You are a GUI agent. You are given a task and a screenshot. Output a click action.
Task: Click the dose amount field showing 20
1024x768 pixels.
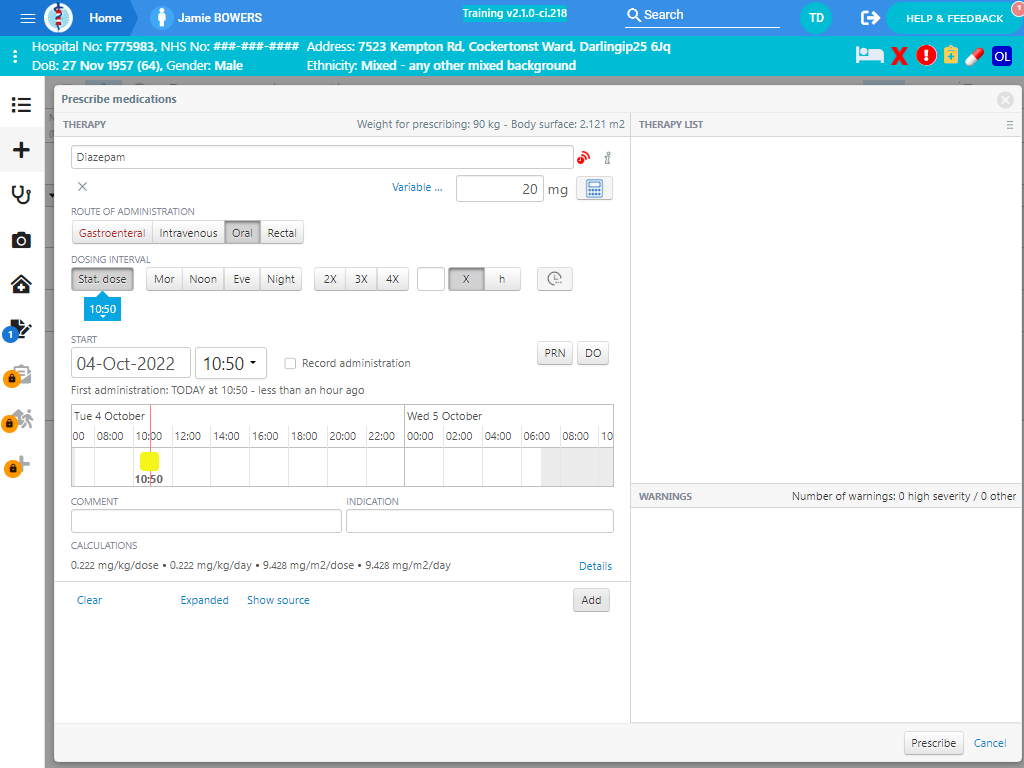[x=500, y=189]
